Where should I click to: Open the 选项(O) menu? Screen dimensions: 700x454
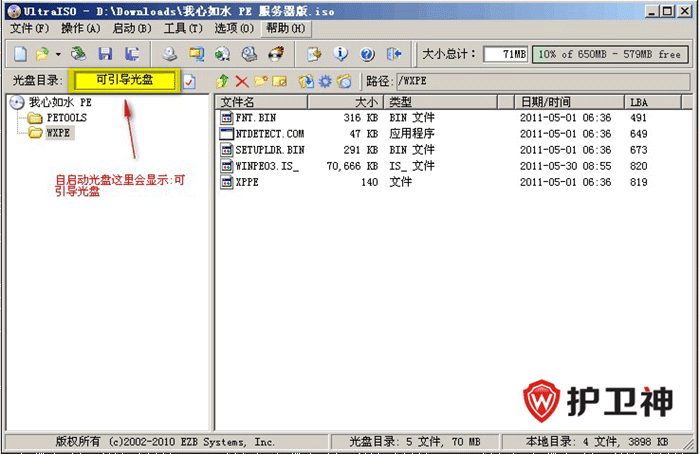click(234, 29)
